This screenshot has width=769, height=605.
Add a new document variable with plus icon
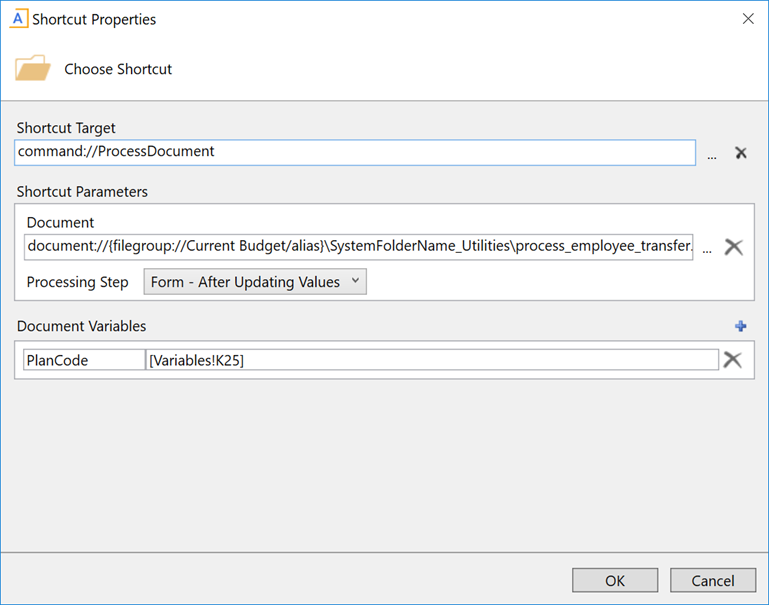pos(741,326)
